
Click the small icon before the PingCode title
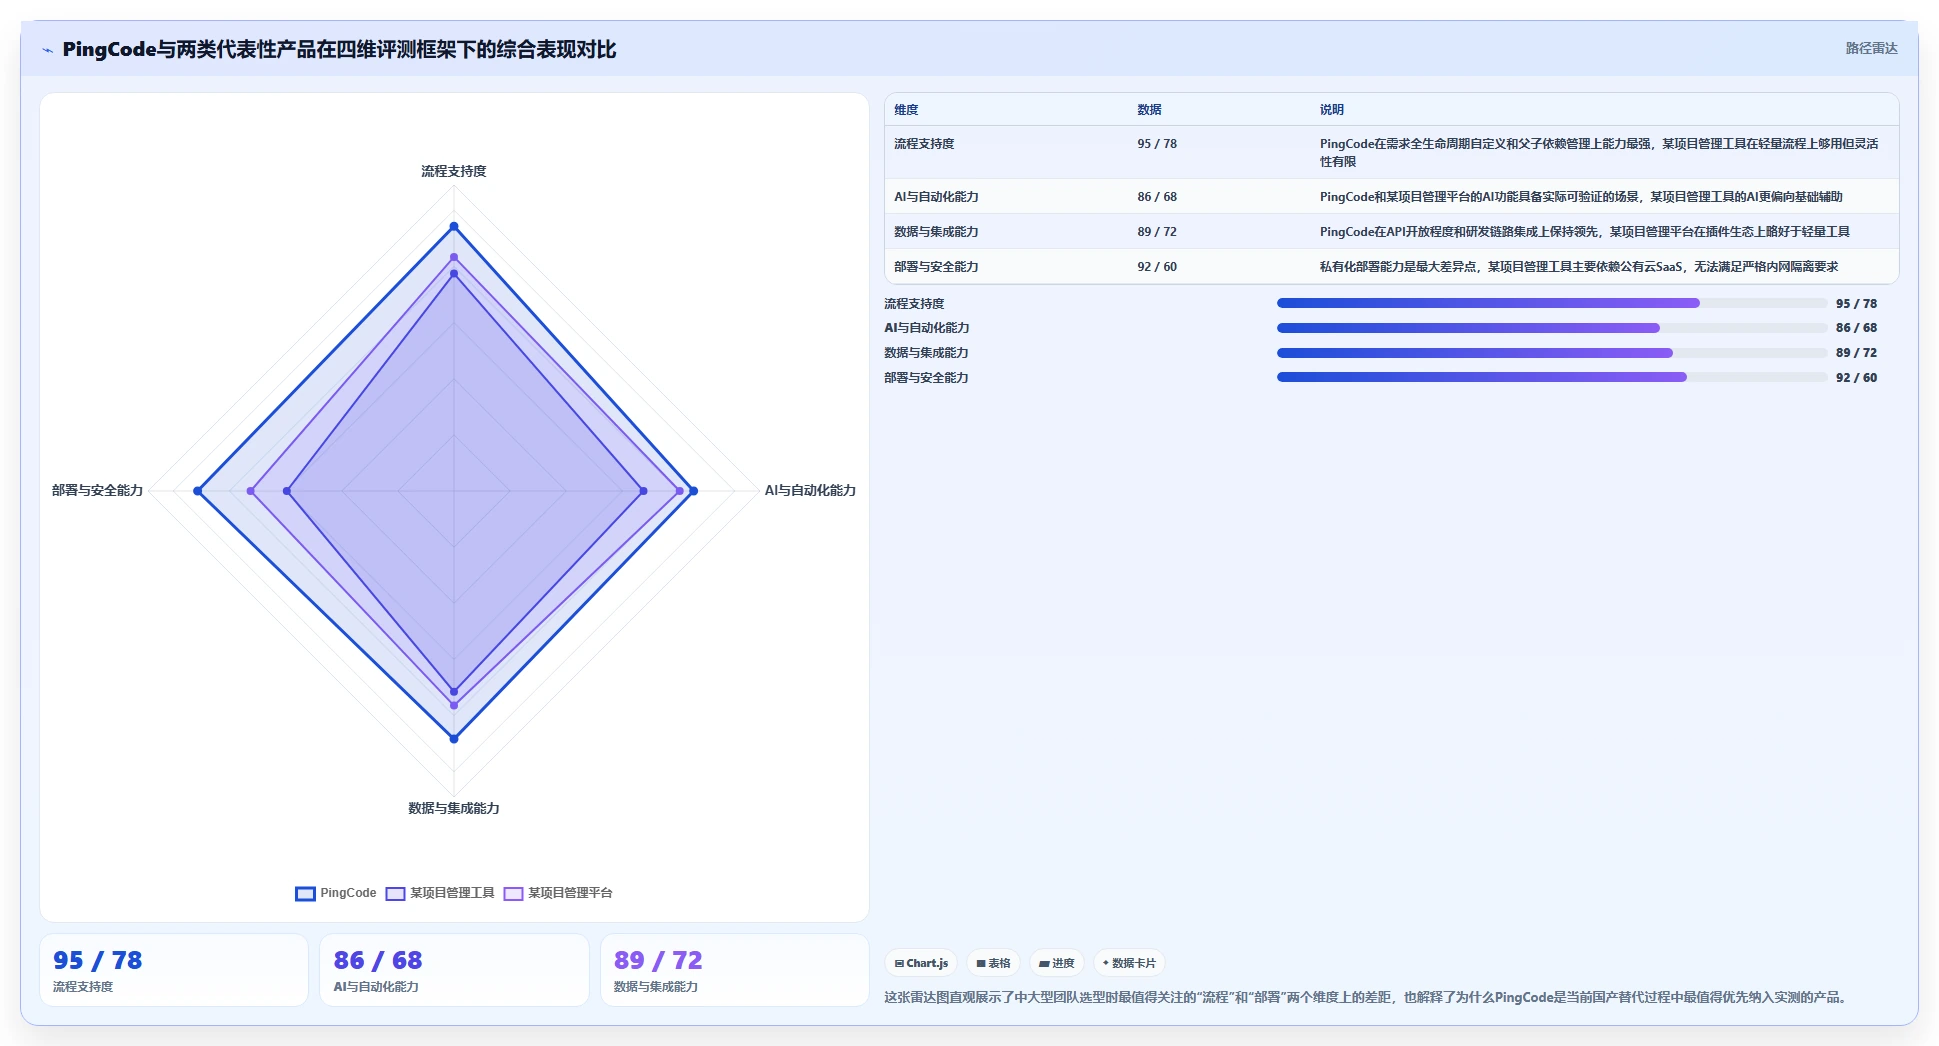point(47,50)
